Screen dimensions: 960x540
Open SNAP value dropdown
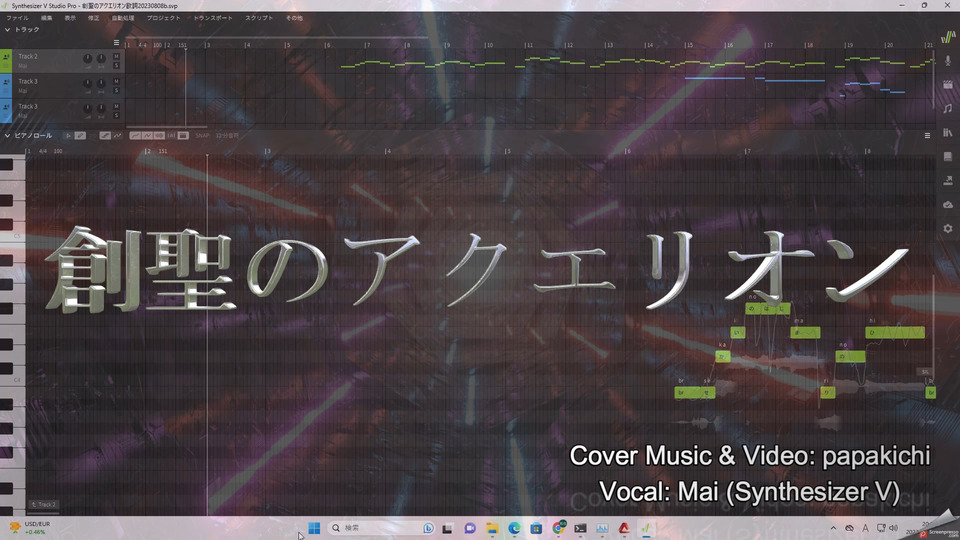point(227,135)
